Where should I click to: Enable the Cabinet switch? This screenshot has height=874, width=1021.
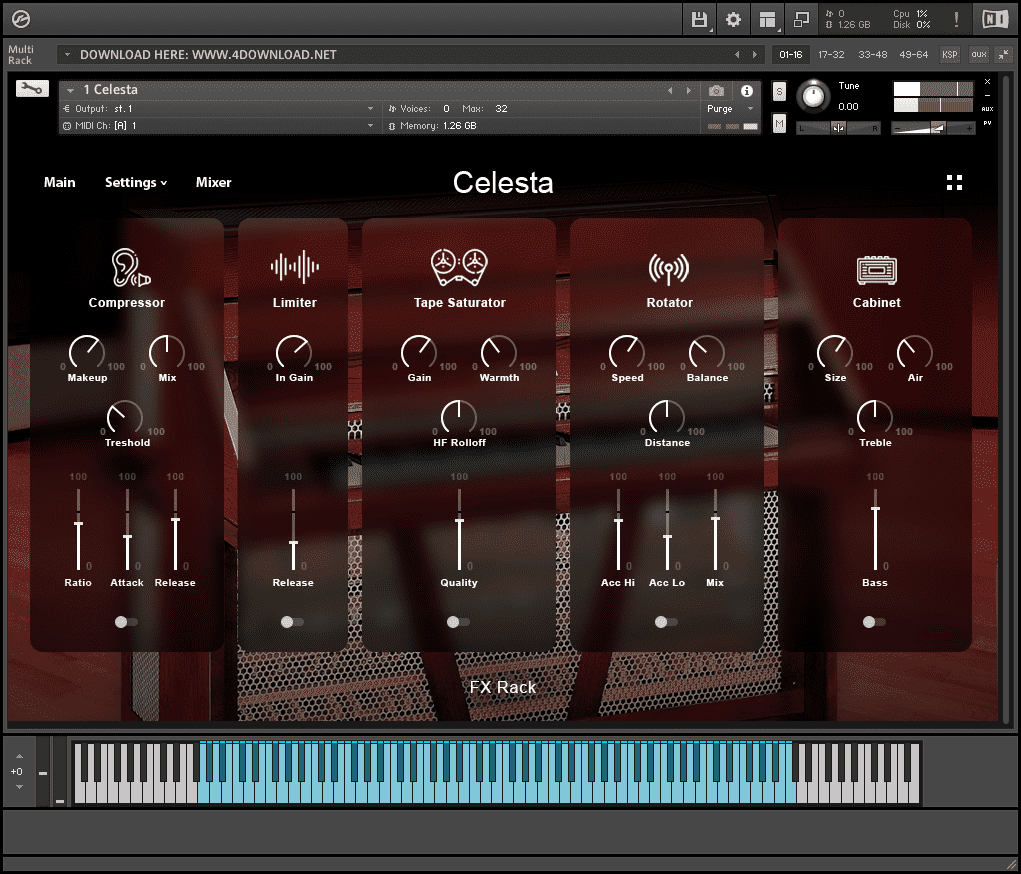(873, 622)
